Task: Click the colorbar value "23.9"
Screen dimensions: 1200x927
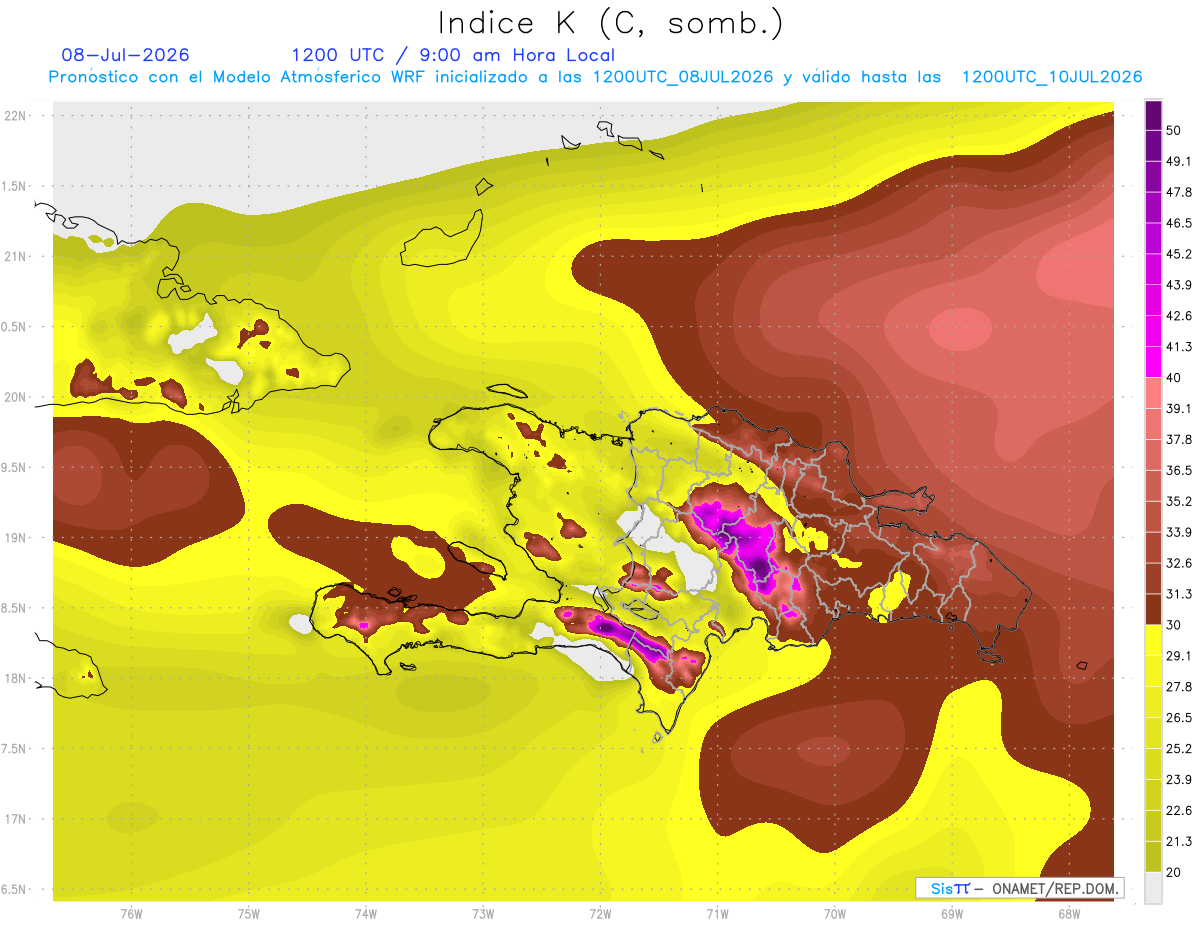Action: click(1180, 779)
